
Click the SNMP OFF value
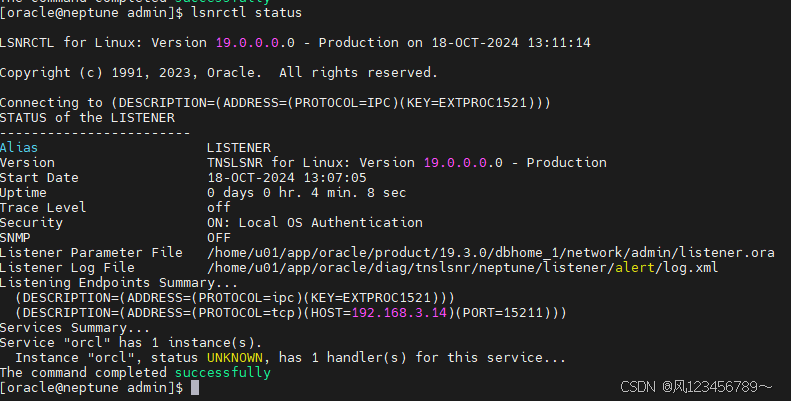click(x=218, y=238)
